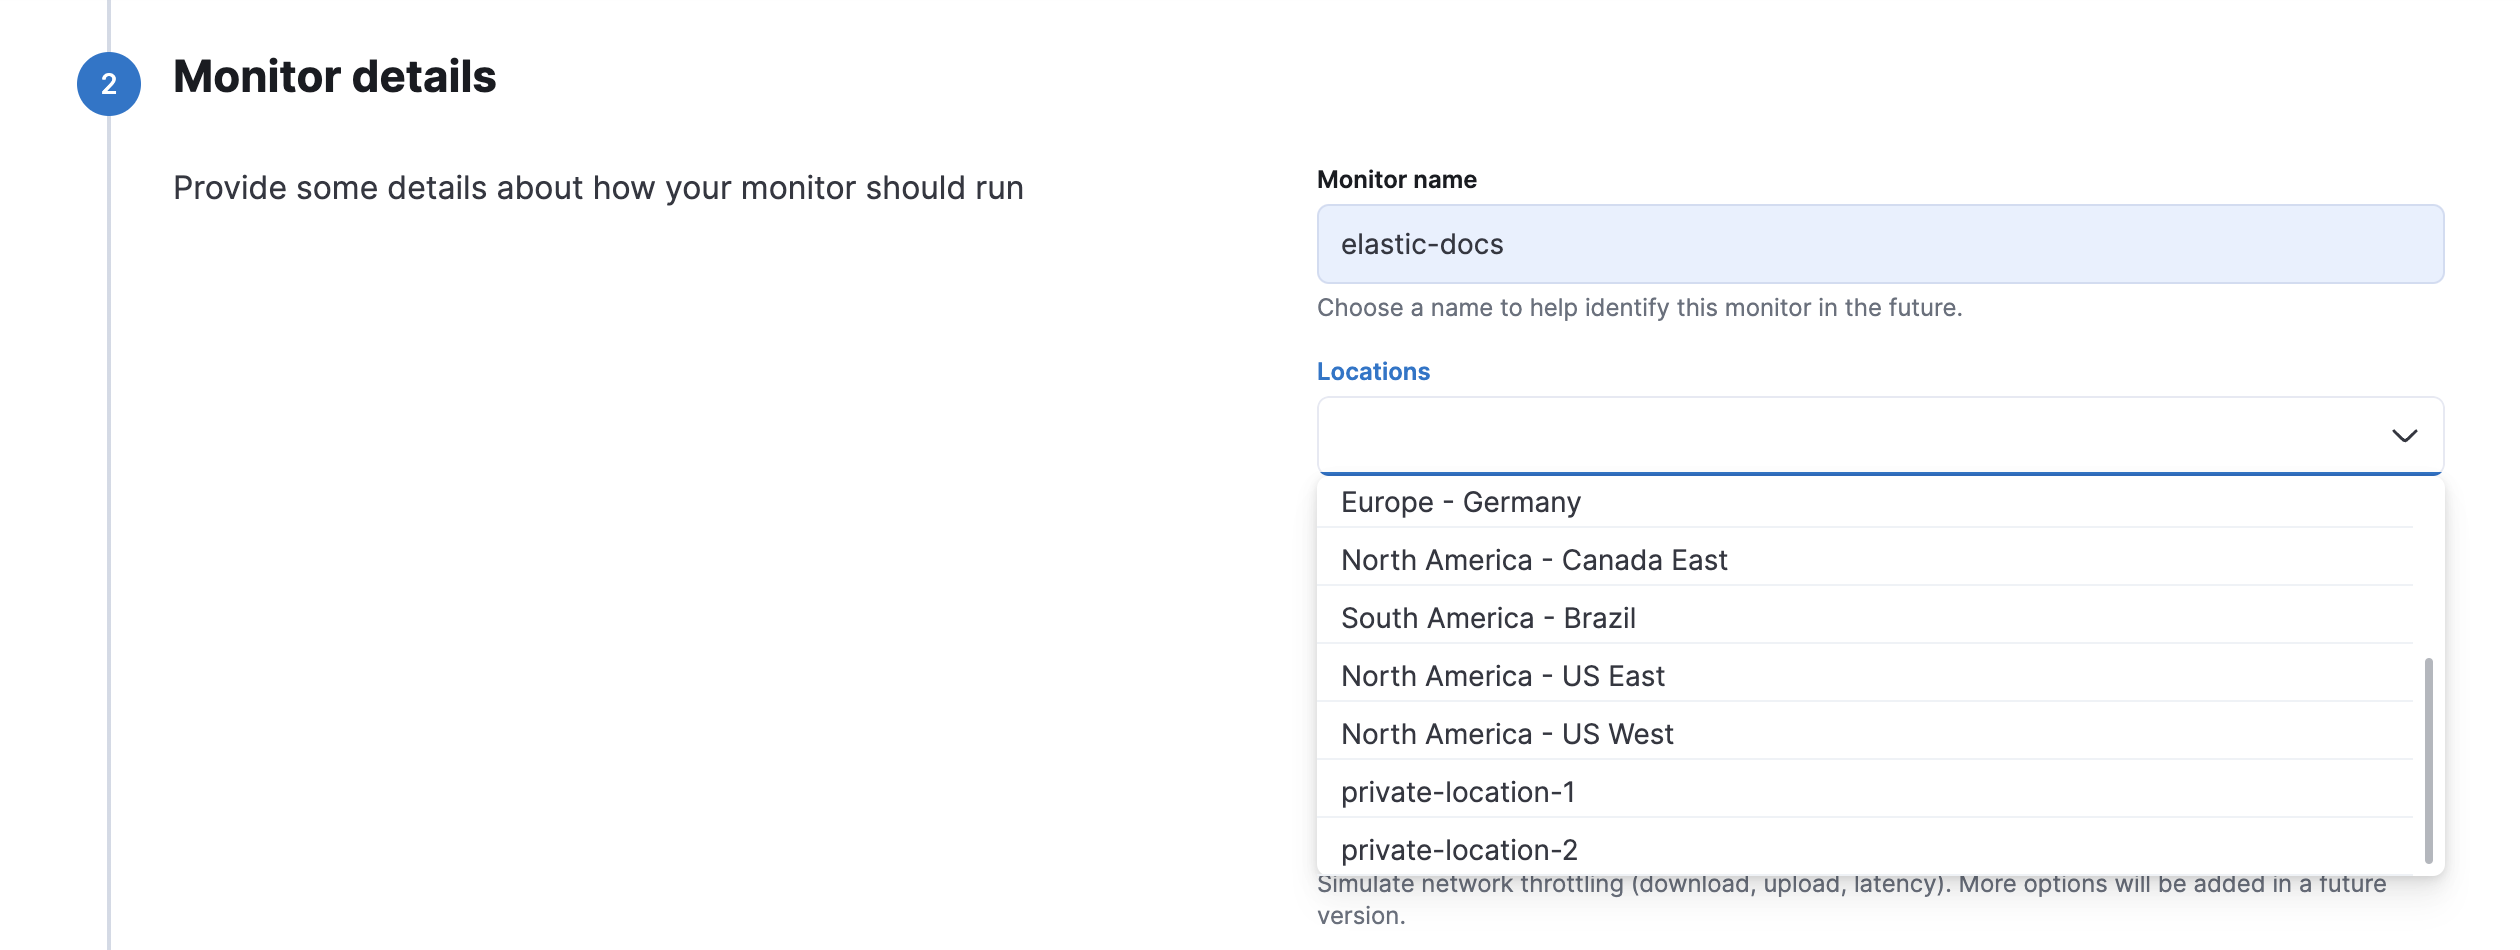Select private-location-2 as monitoring location
The width and height of the screenshot is (2520, 950).
point(1459,849)
